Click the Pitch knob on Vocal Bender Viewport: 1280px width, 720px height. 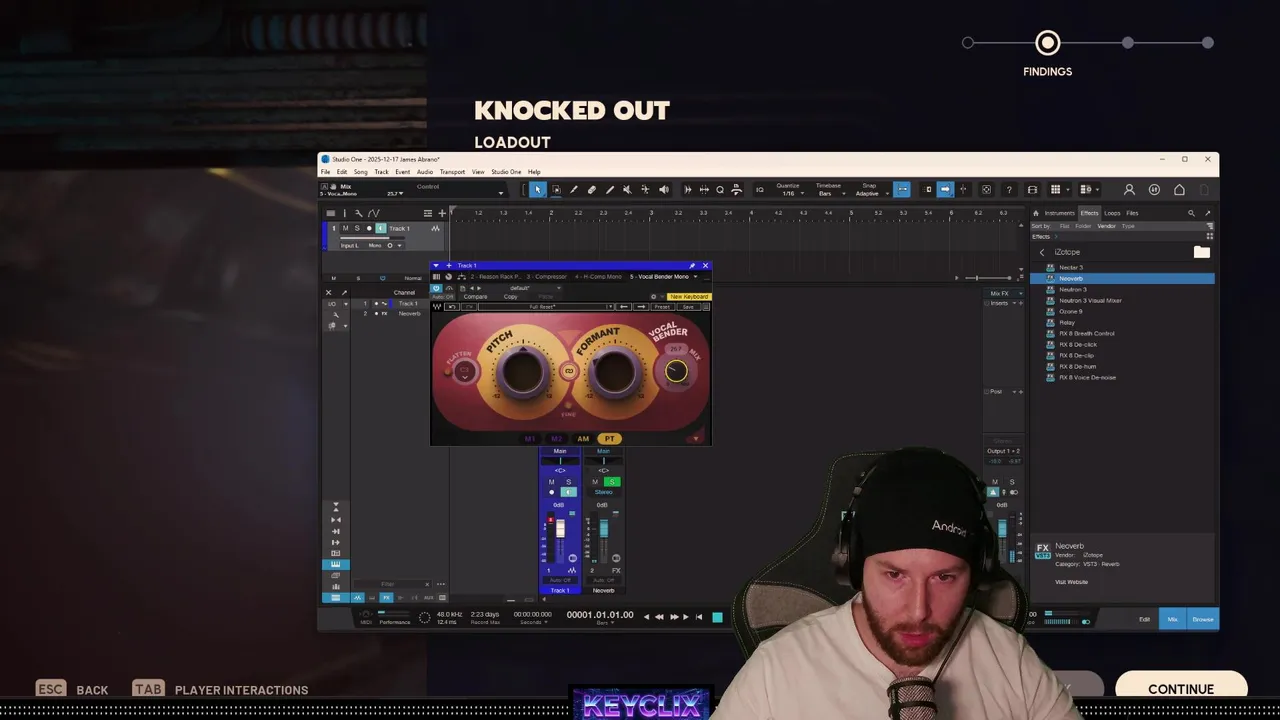pyautogui.click(x=521, y=371)
